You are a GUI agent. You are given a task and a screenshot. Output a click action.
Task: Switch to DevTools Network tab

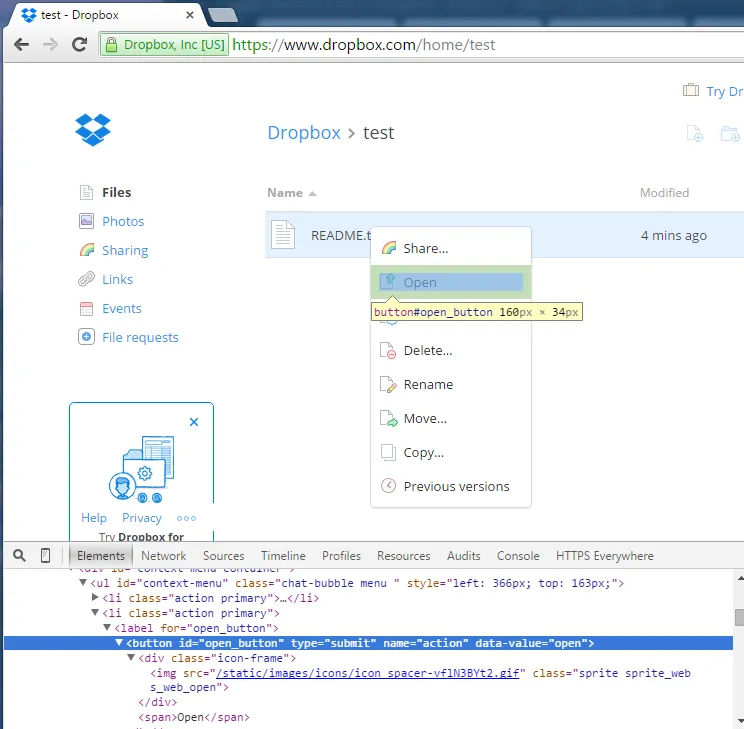pyautogui.click(x=164, y=556)
